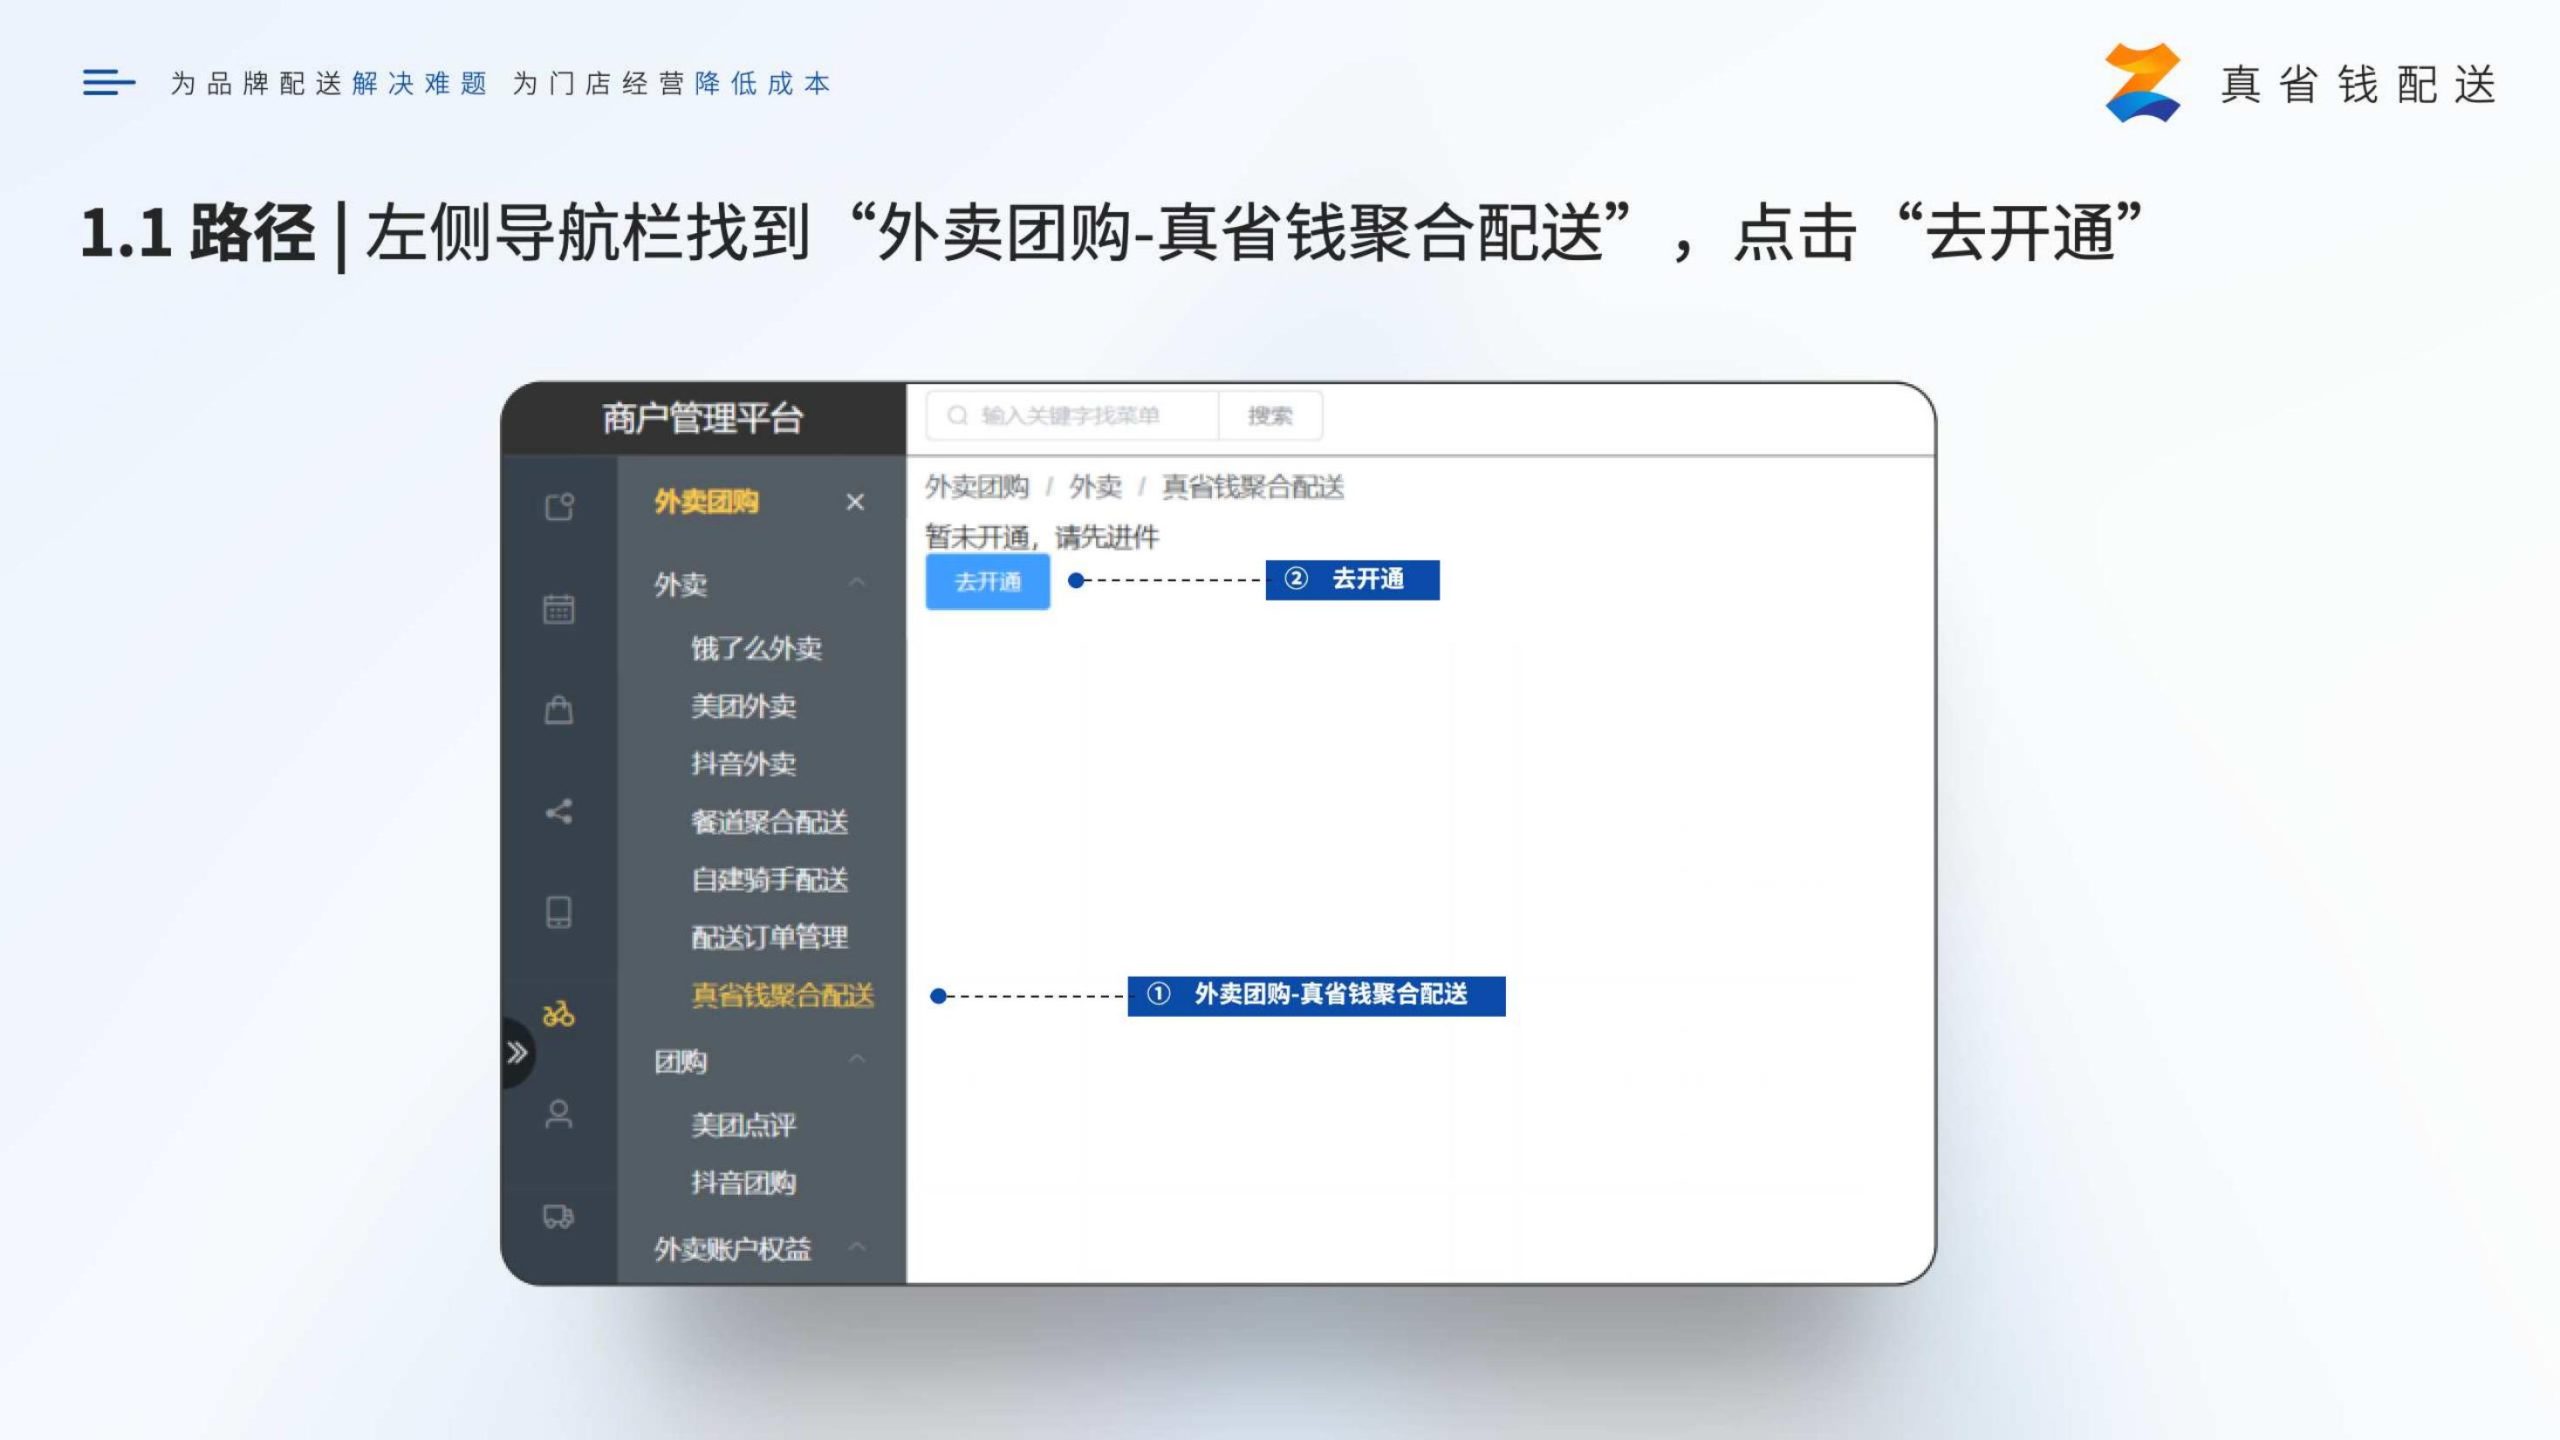
Task: Click the 商户管理平台 header title
Action: click(703, 418)
